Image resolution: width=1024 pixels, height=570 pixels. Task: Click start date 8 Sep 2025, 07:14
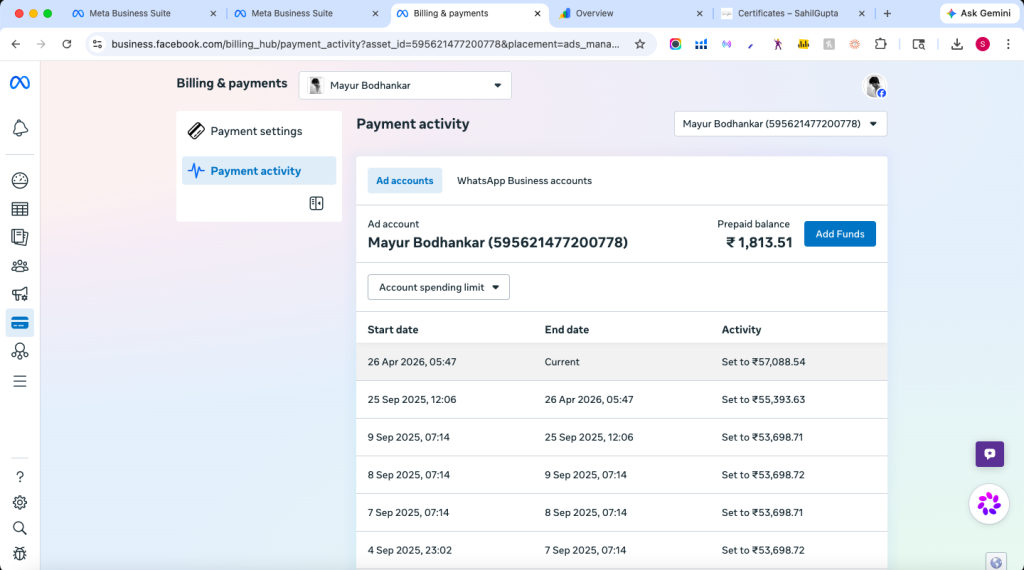point(408,475)
